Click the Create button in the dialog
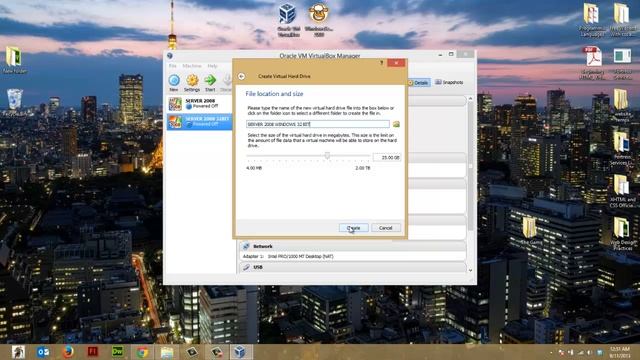 point(353,228)
